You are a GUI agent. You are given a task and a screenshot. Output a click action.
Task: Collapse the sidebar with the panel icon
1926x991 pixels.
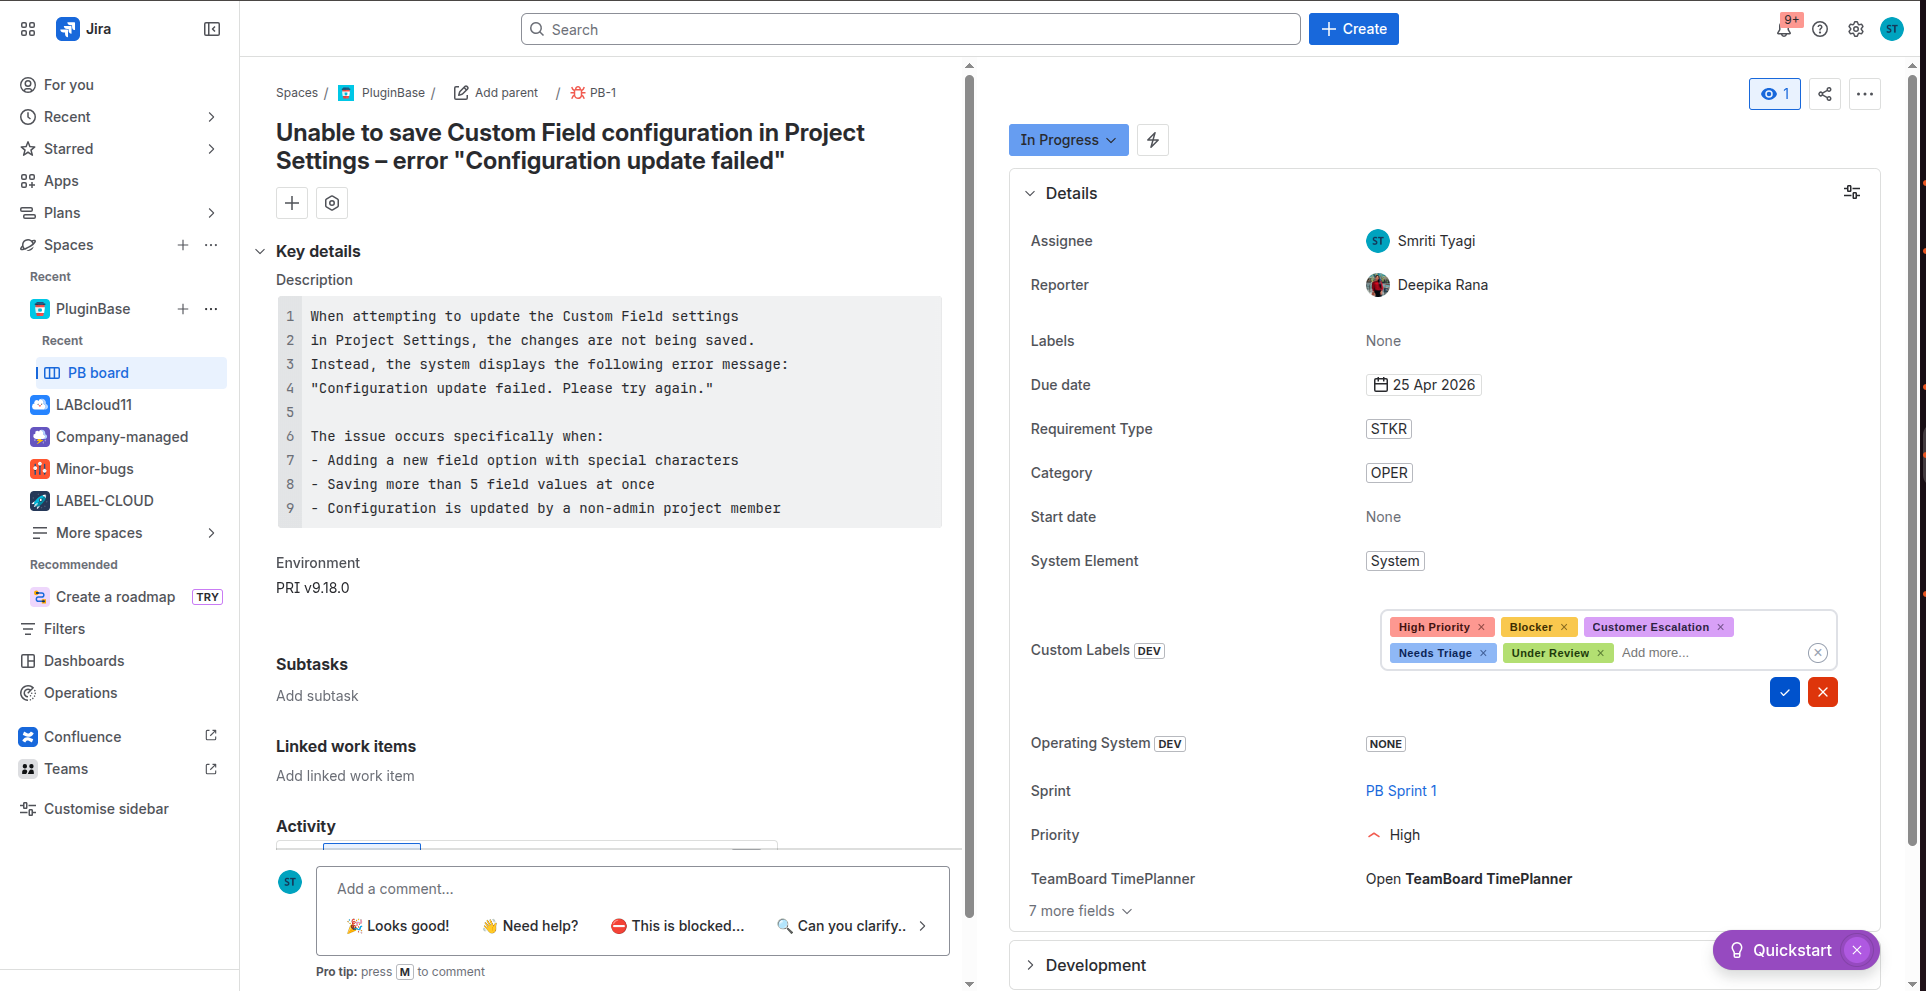click(212, 29)
